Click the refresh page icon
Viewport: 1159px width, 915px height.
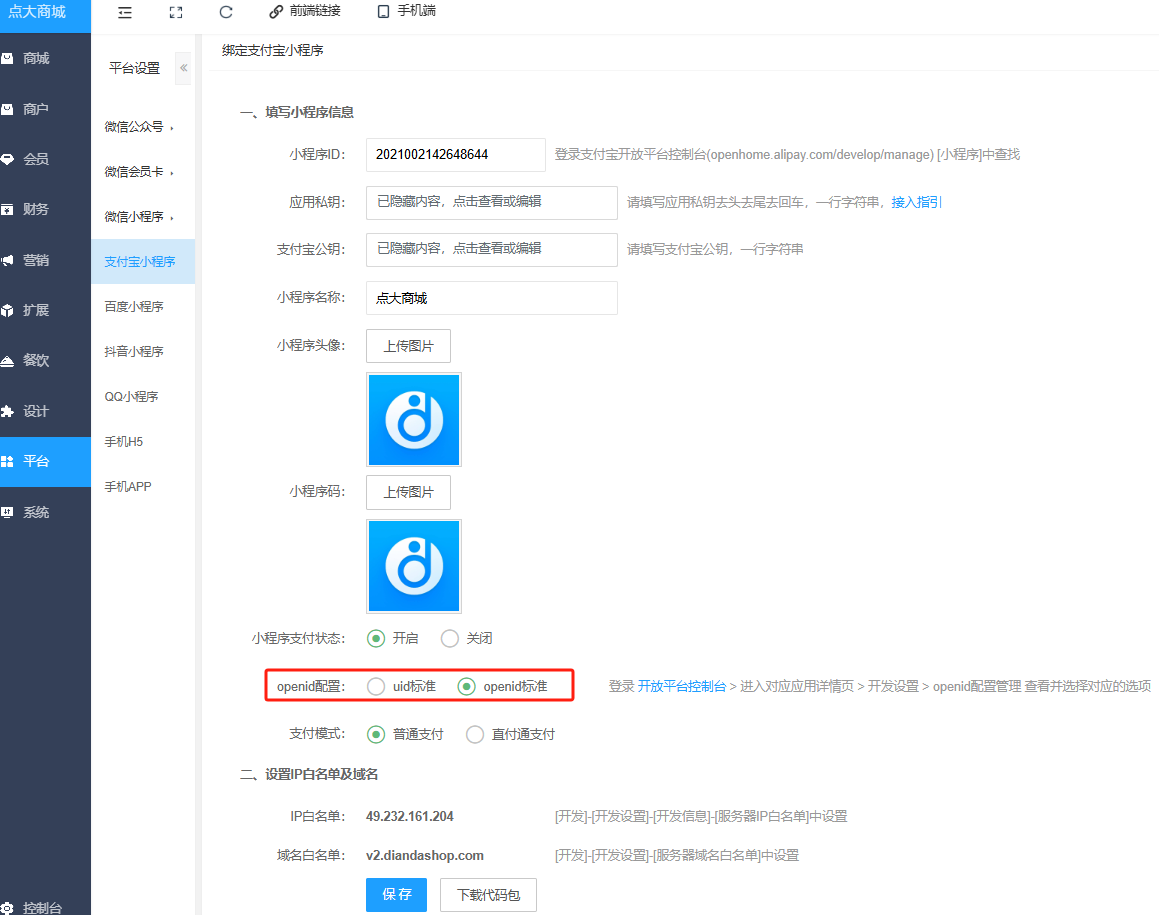tap(226, 12)
